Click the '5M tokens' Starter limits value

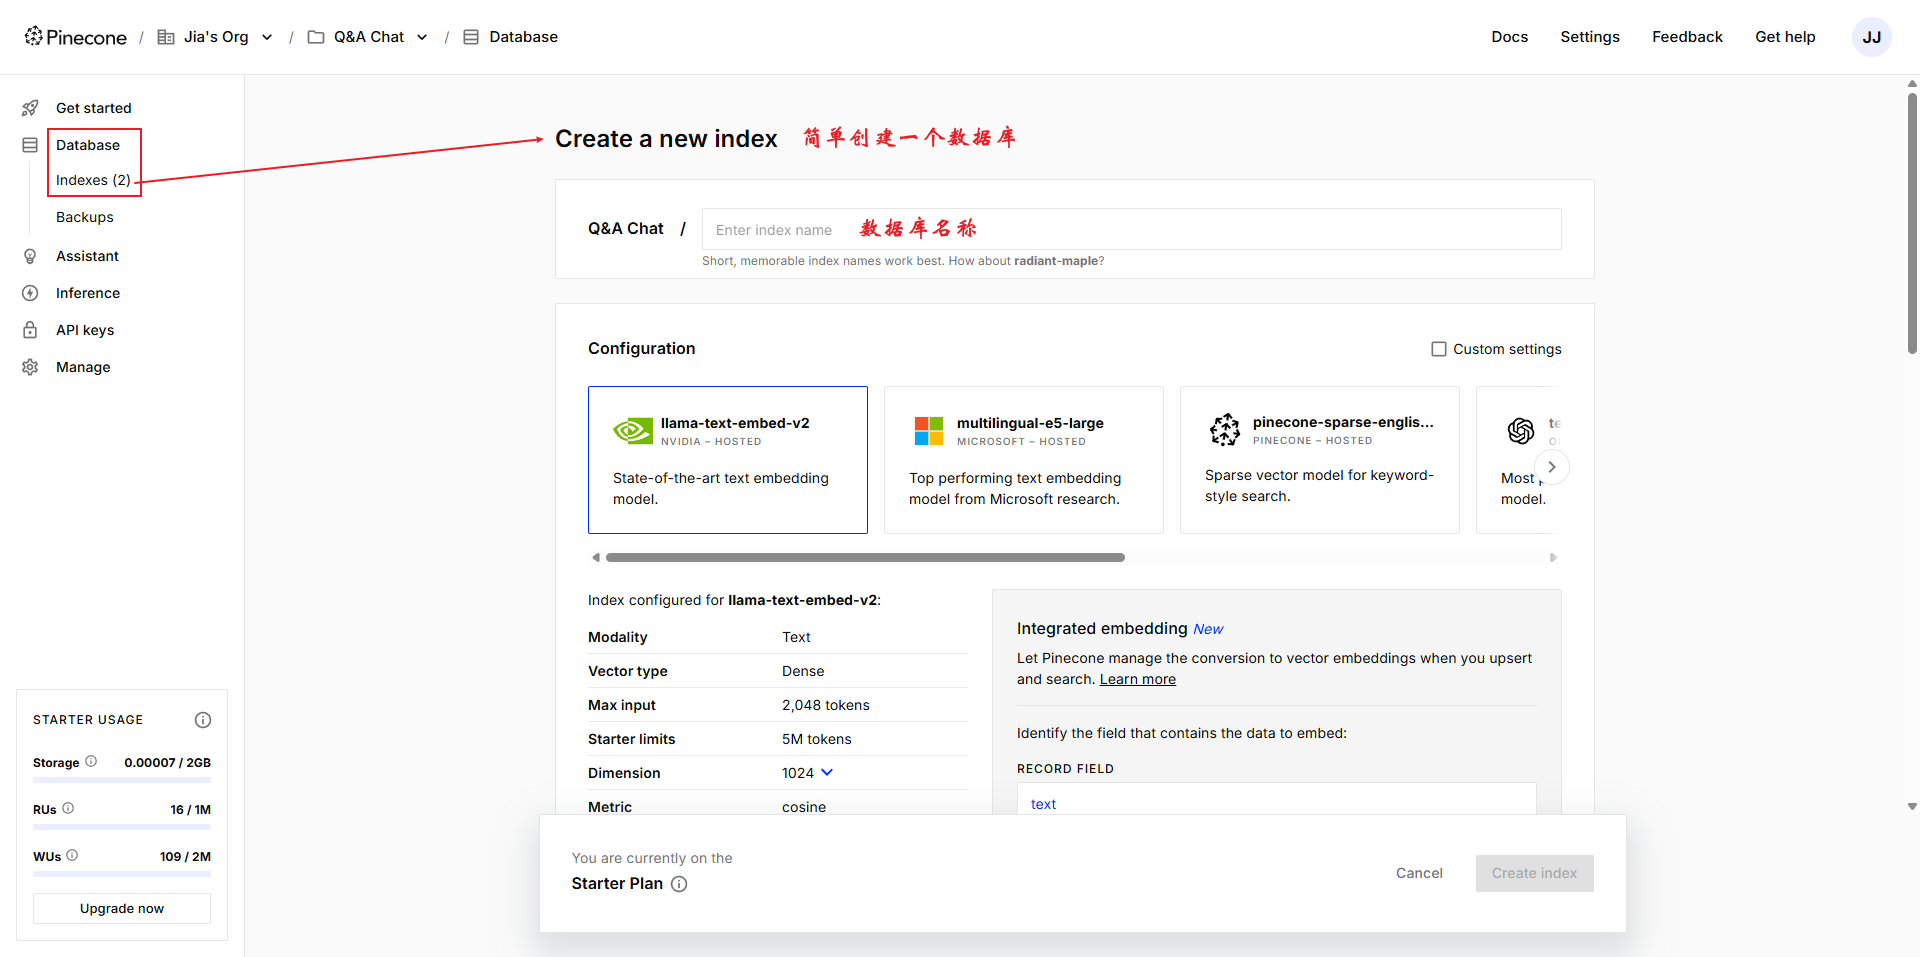point(817,739)
